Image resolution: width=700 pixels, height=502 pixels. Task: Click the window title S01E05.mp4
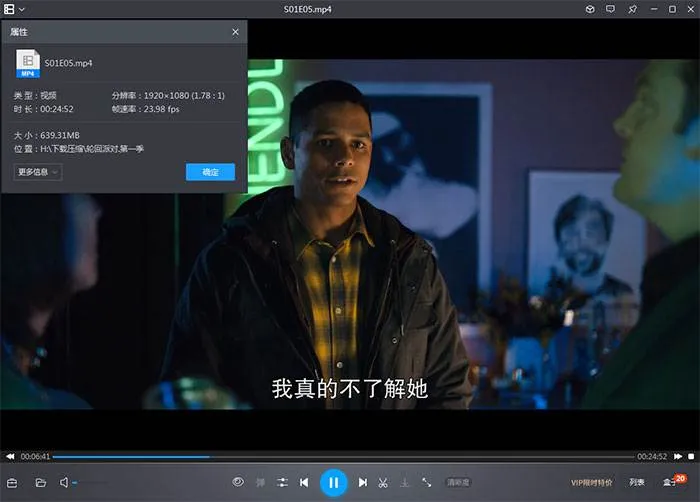tap(308, 9)
